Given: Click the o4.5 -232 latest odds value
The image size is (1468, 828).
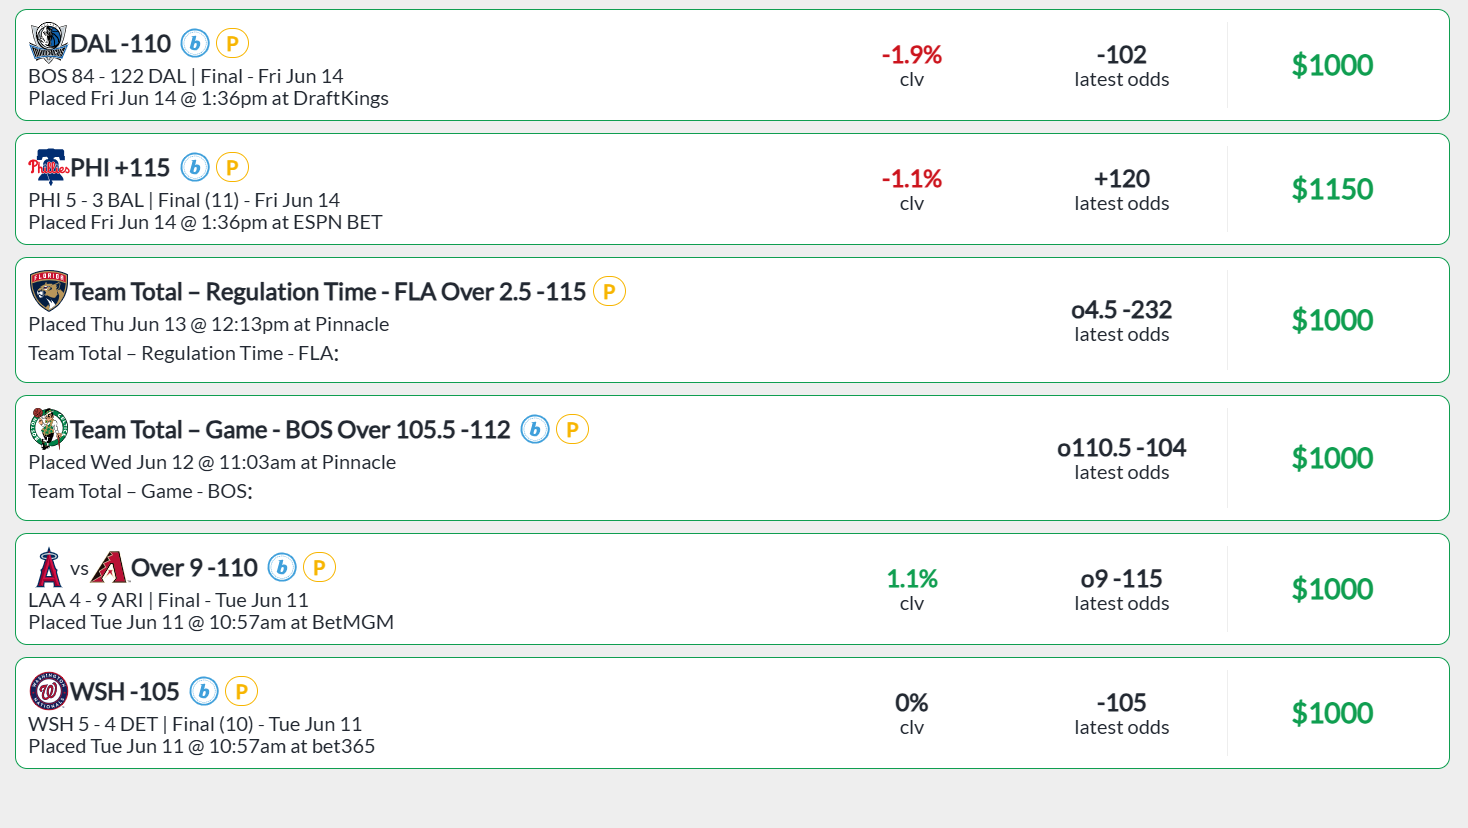Looking at the screenshot, I should pos(1121,310).
